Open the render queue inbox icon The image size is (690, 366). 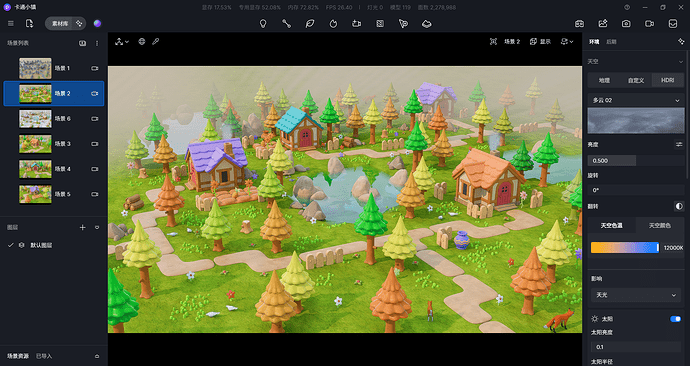673,24
